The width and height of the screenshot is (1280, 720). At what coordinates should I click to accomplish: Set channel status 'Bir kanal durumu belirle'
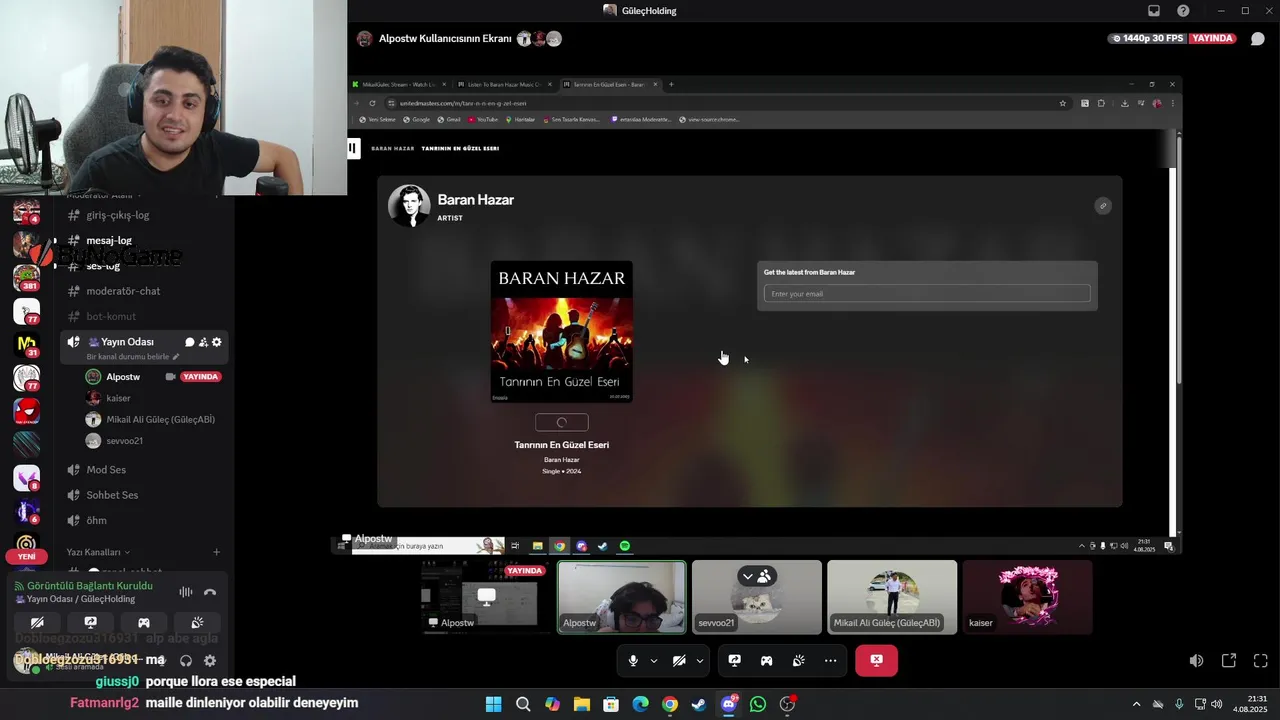133,356
